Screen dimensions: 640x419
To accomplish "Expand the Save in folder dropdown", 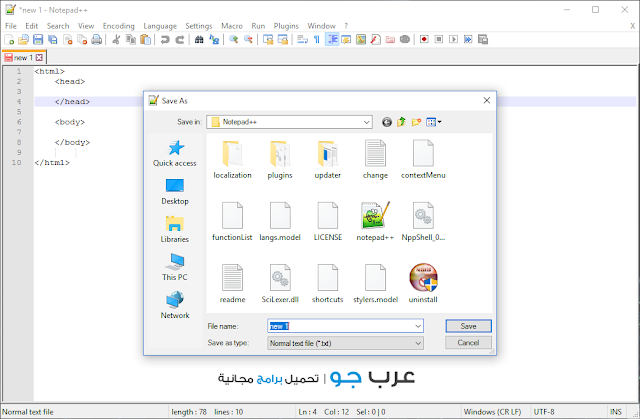I will 366,122.
